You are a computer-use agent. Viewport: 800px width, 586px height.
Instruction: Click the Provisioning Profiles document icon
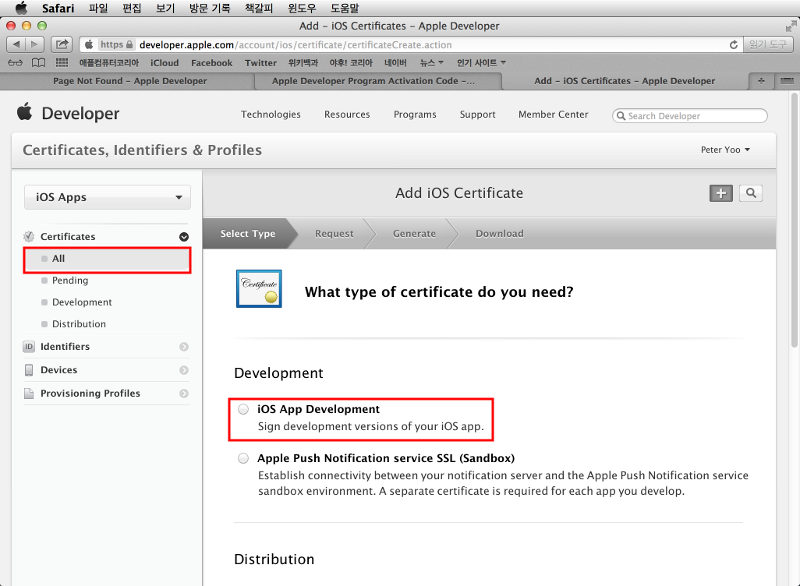point(29,393)
